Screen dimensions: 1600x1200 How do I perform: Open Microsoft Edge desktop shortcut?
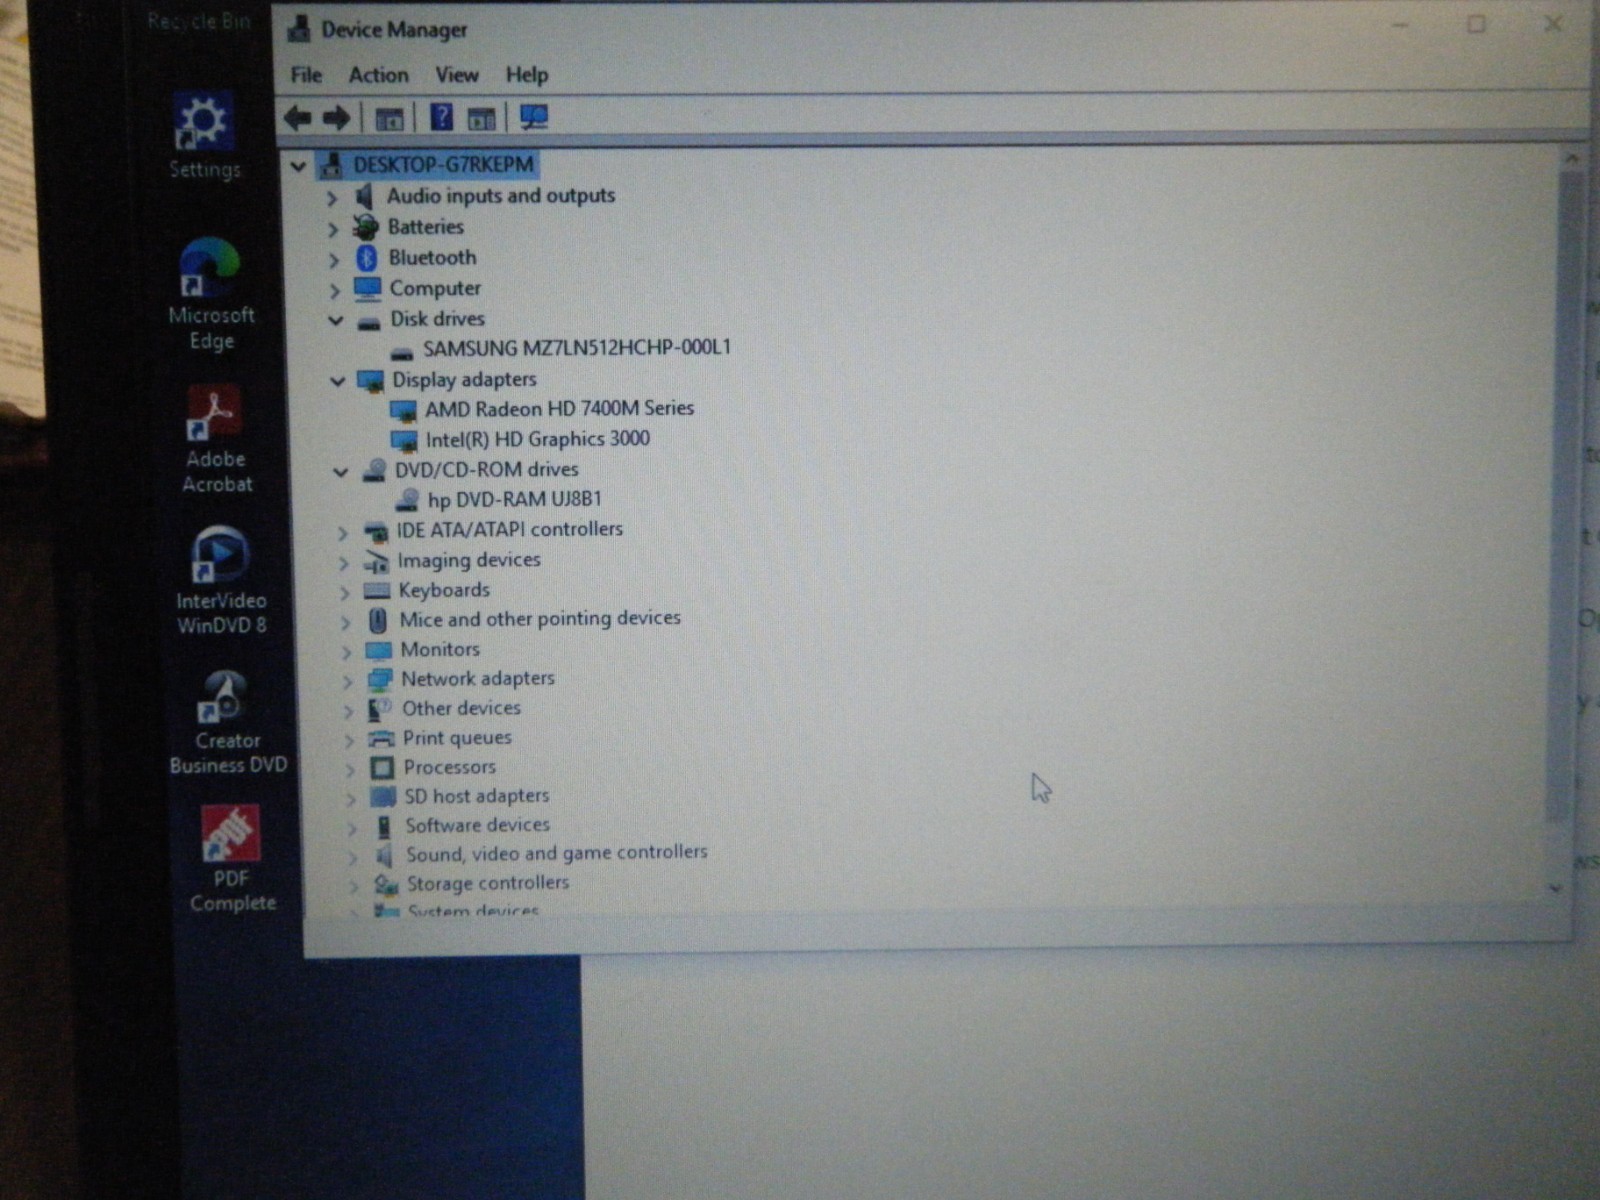click(x=211, y=294)
